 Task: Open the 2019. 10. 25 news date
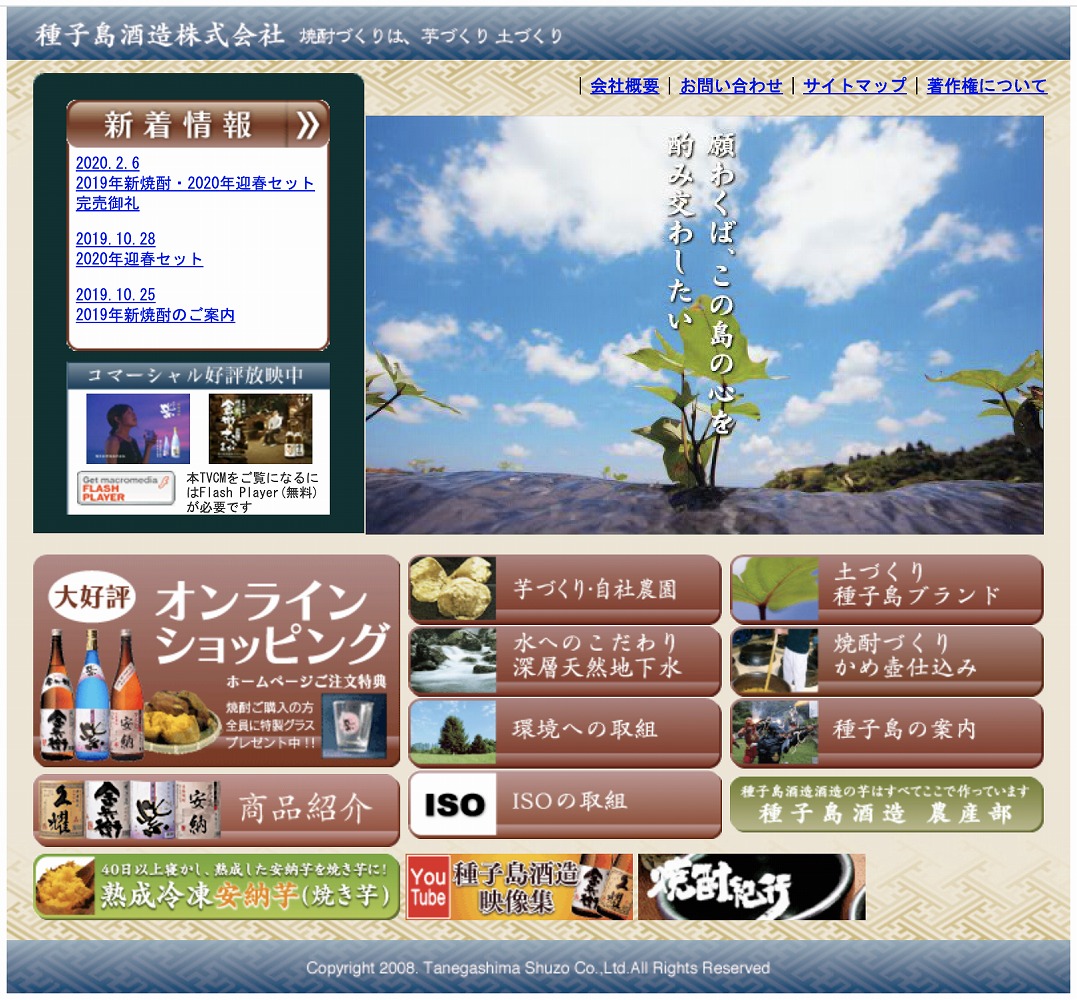(115, 295)
